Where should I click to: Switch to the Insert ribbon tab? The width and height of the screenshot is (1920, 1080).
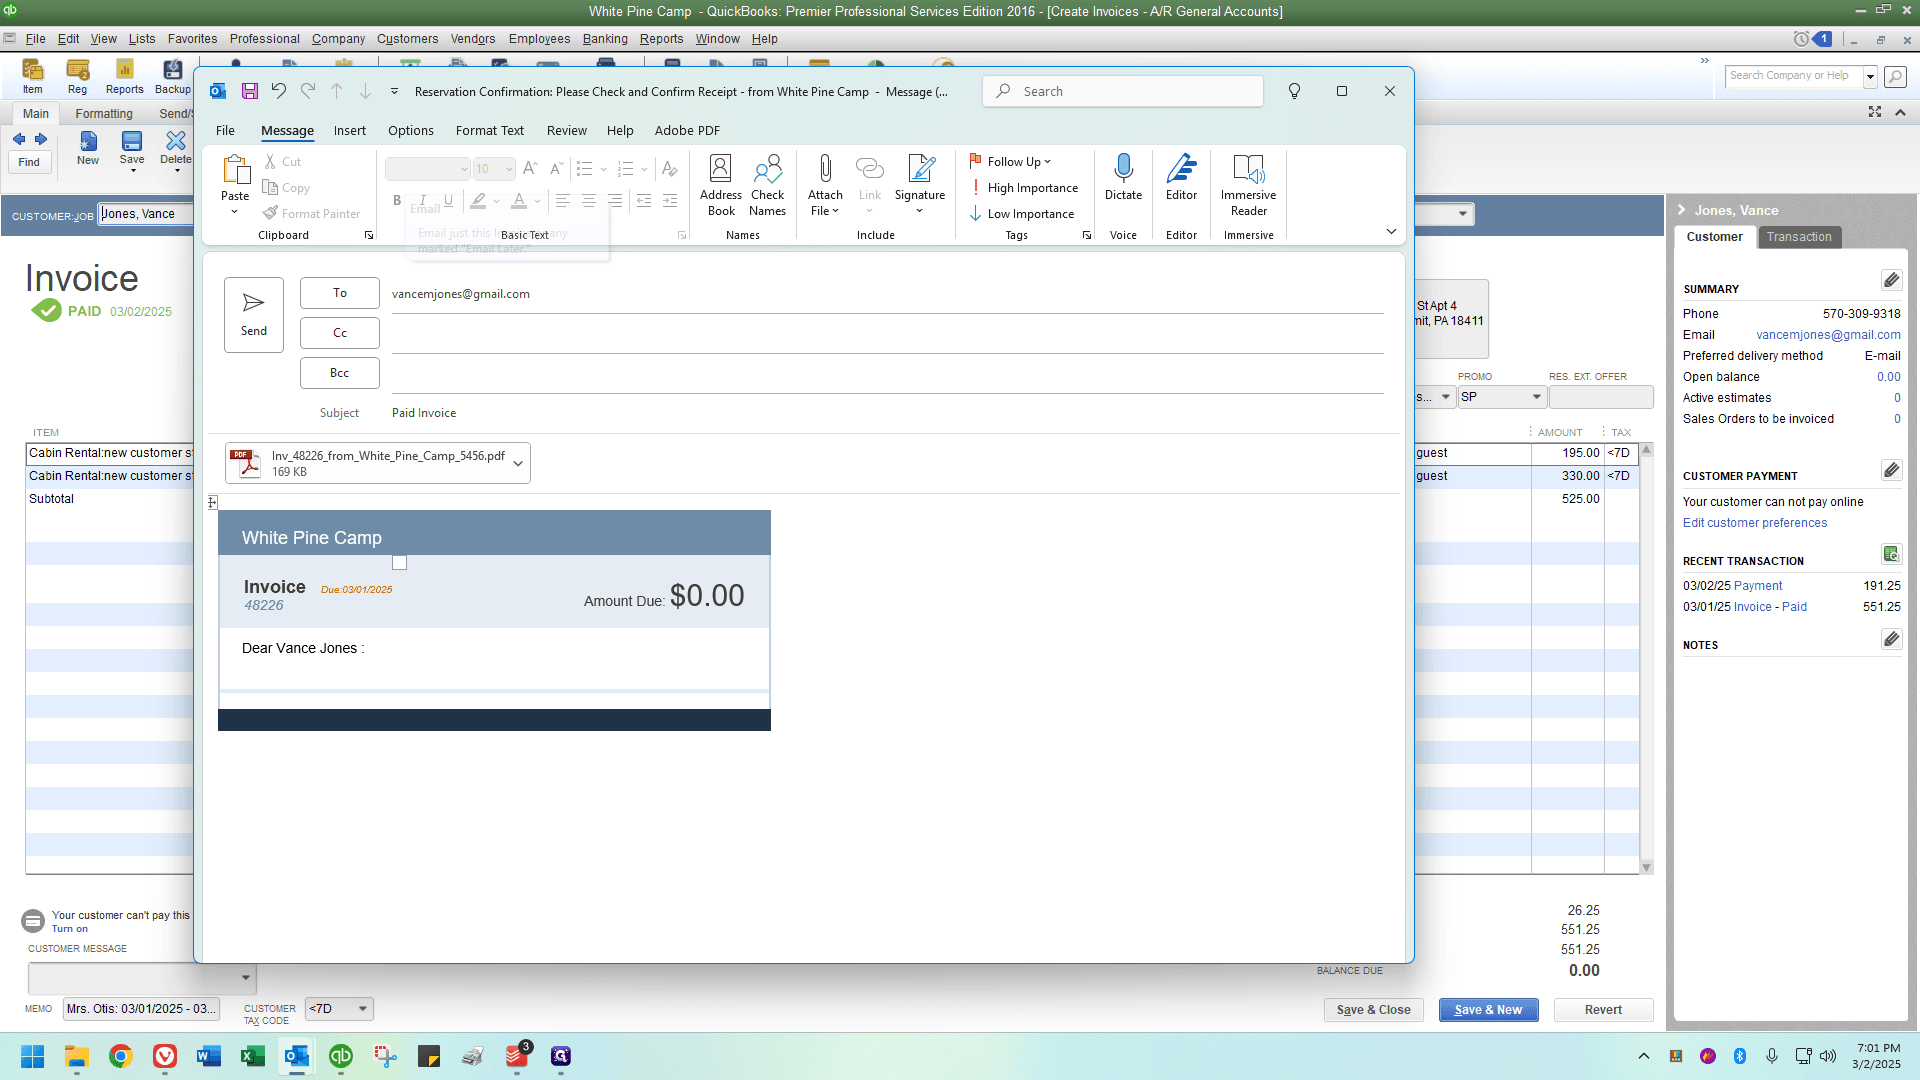click(350, 131)
